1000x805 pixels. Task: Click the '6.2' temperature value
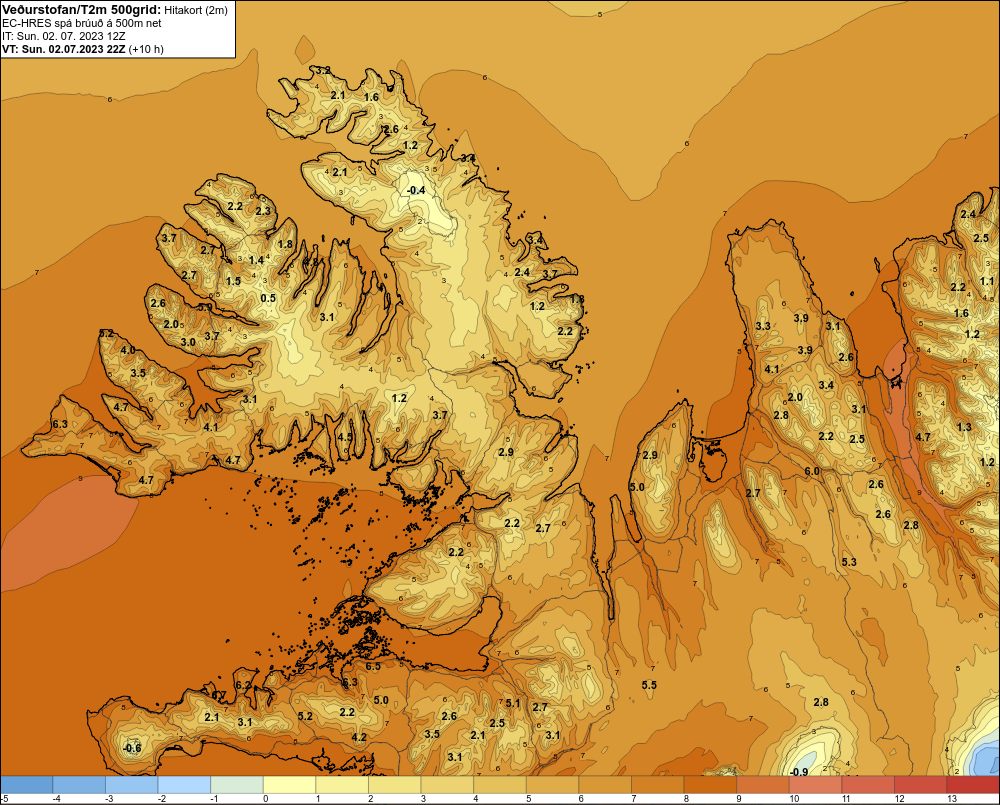[x=243, y=685]
